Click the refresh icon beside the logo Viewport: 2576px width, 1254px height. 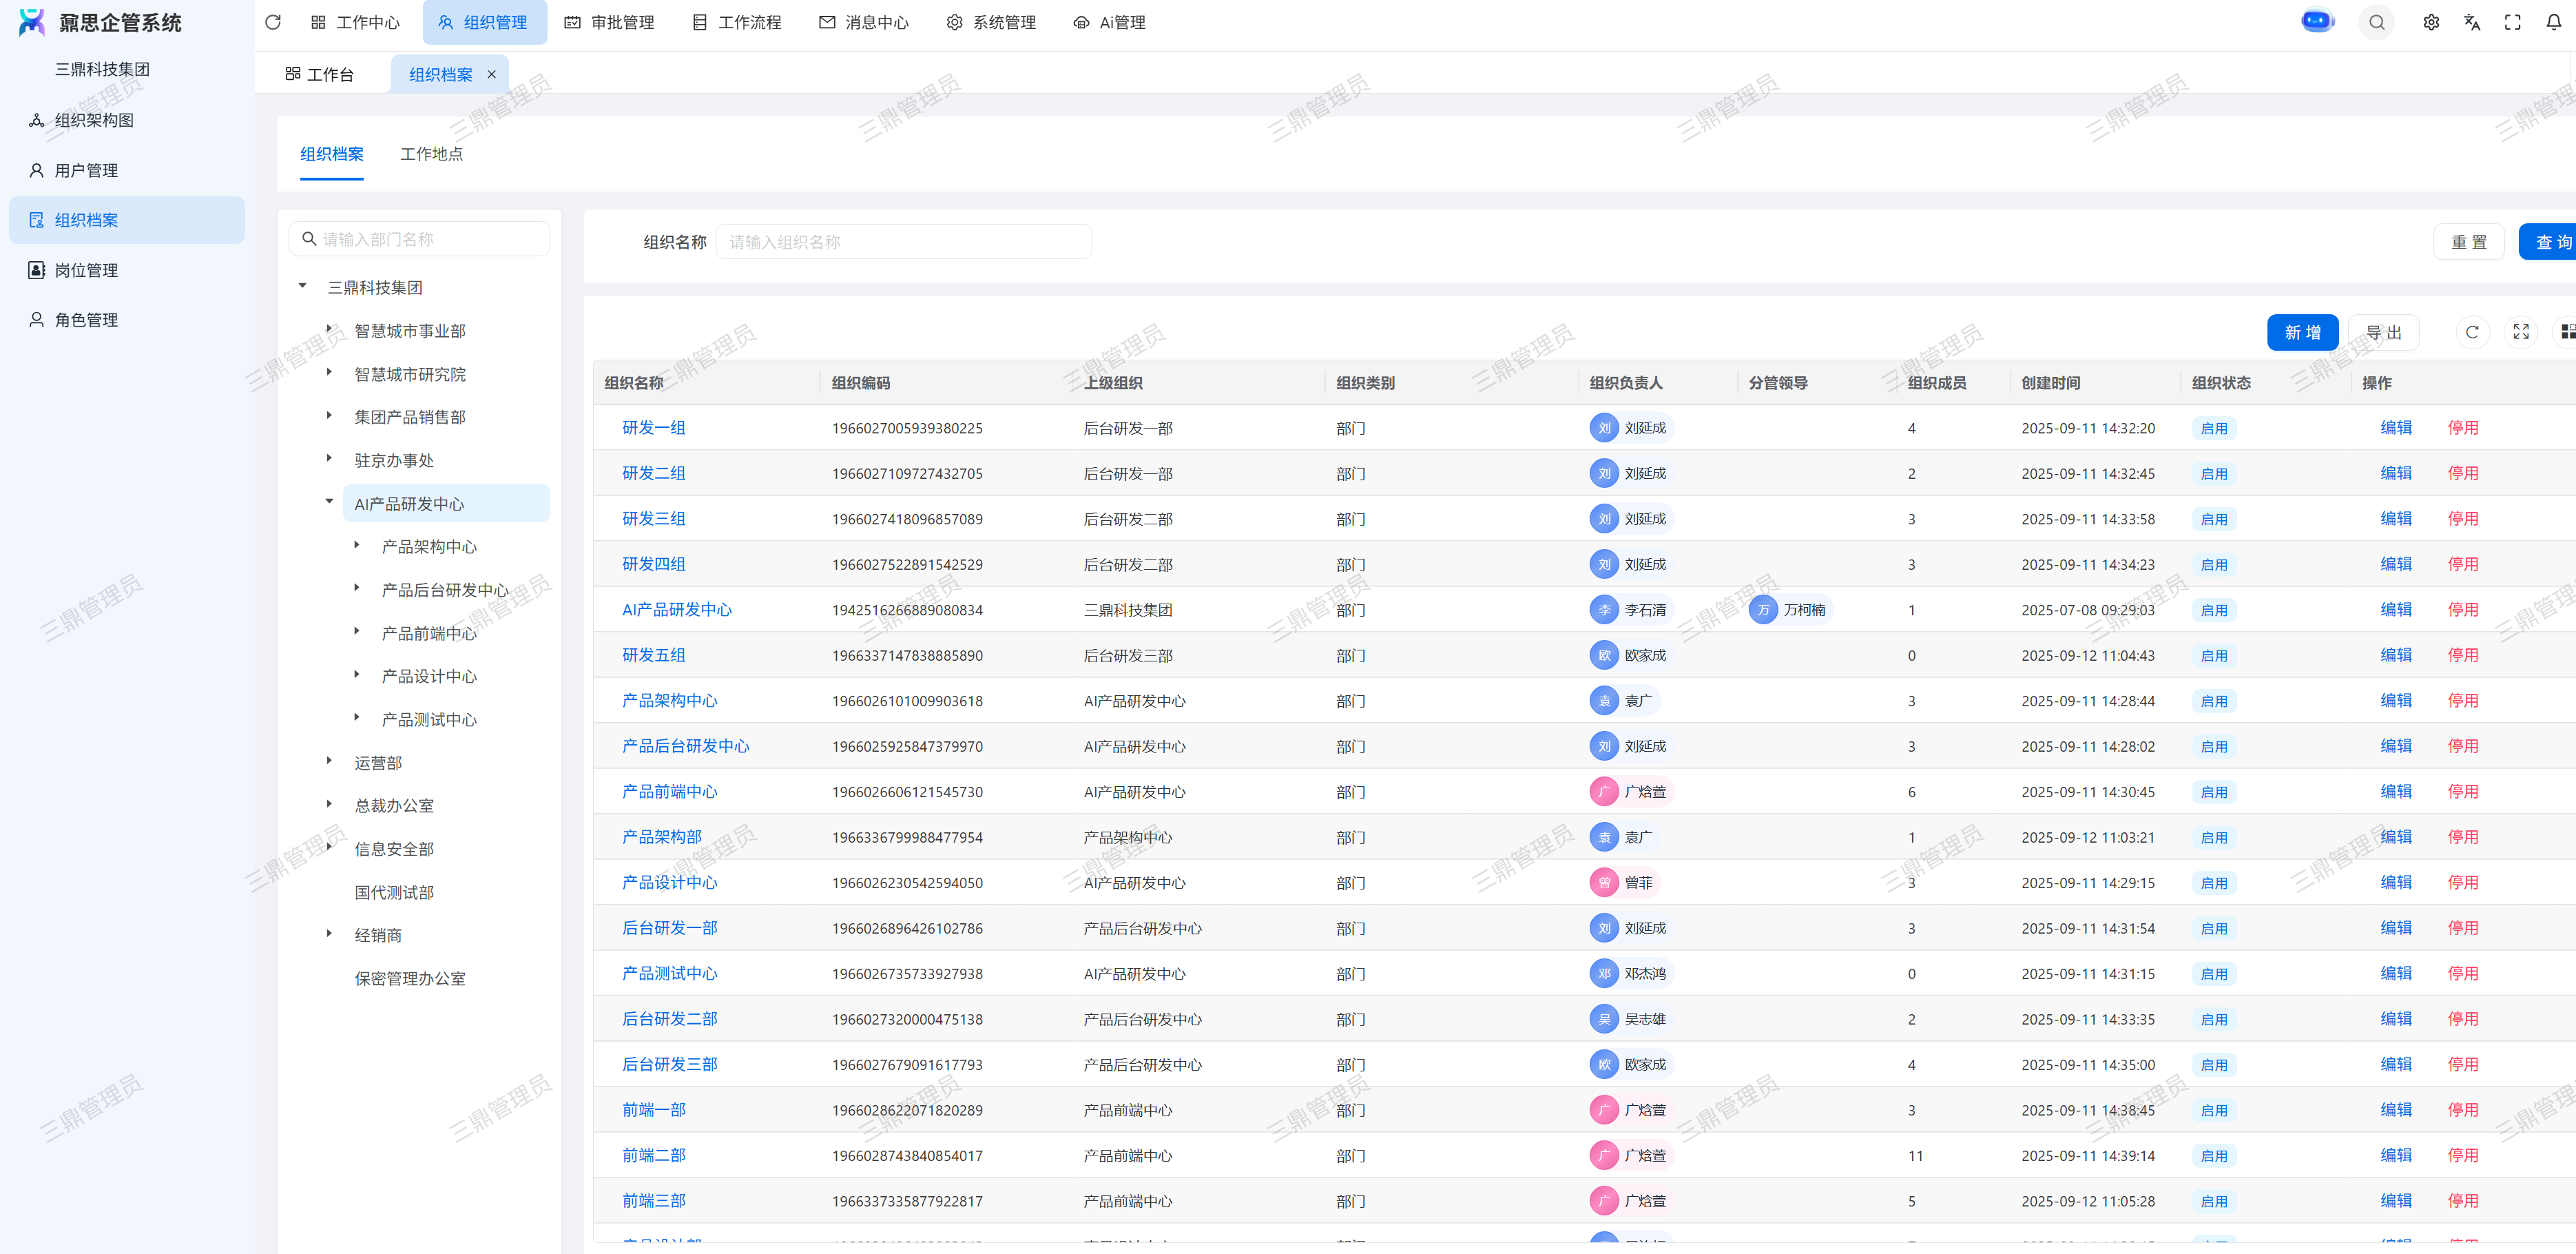(273, 22)
